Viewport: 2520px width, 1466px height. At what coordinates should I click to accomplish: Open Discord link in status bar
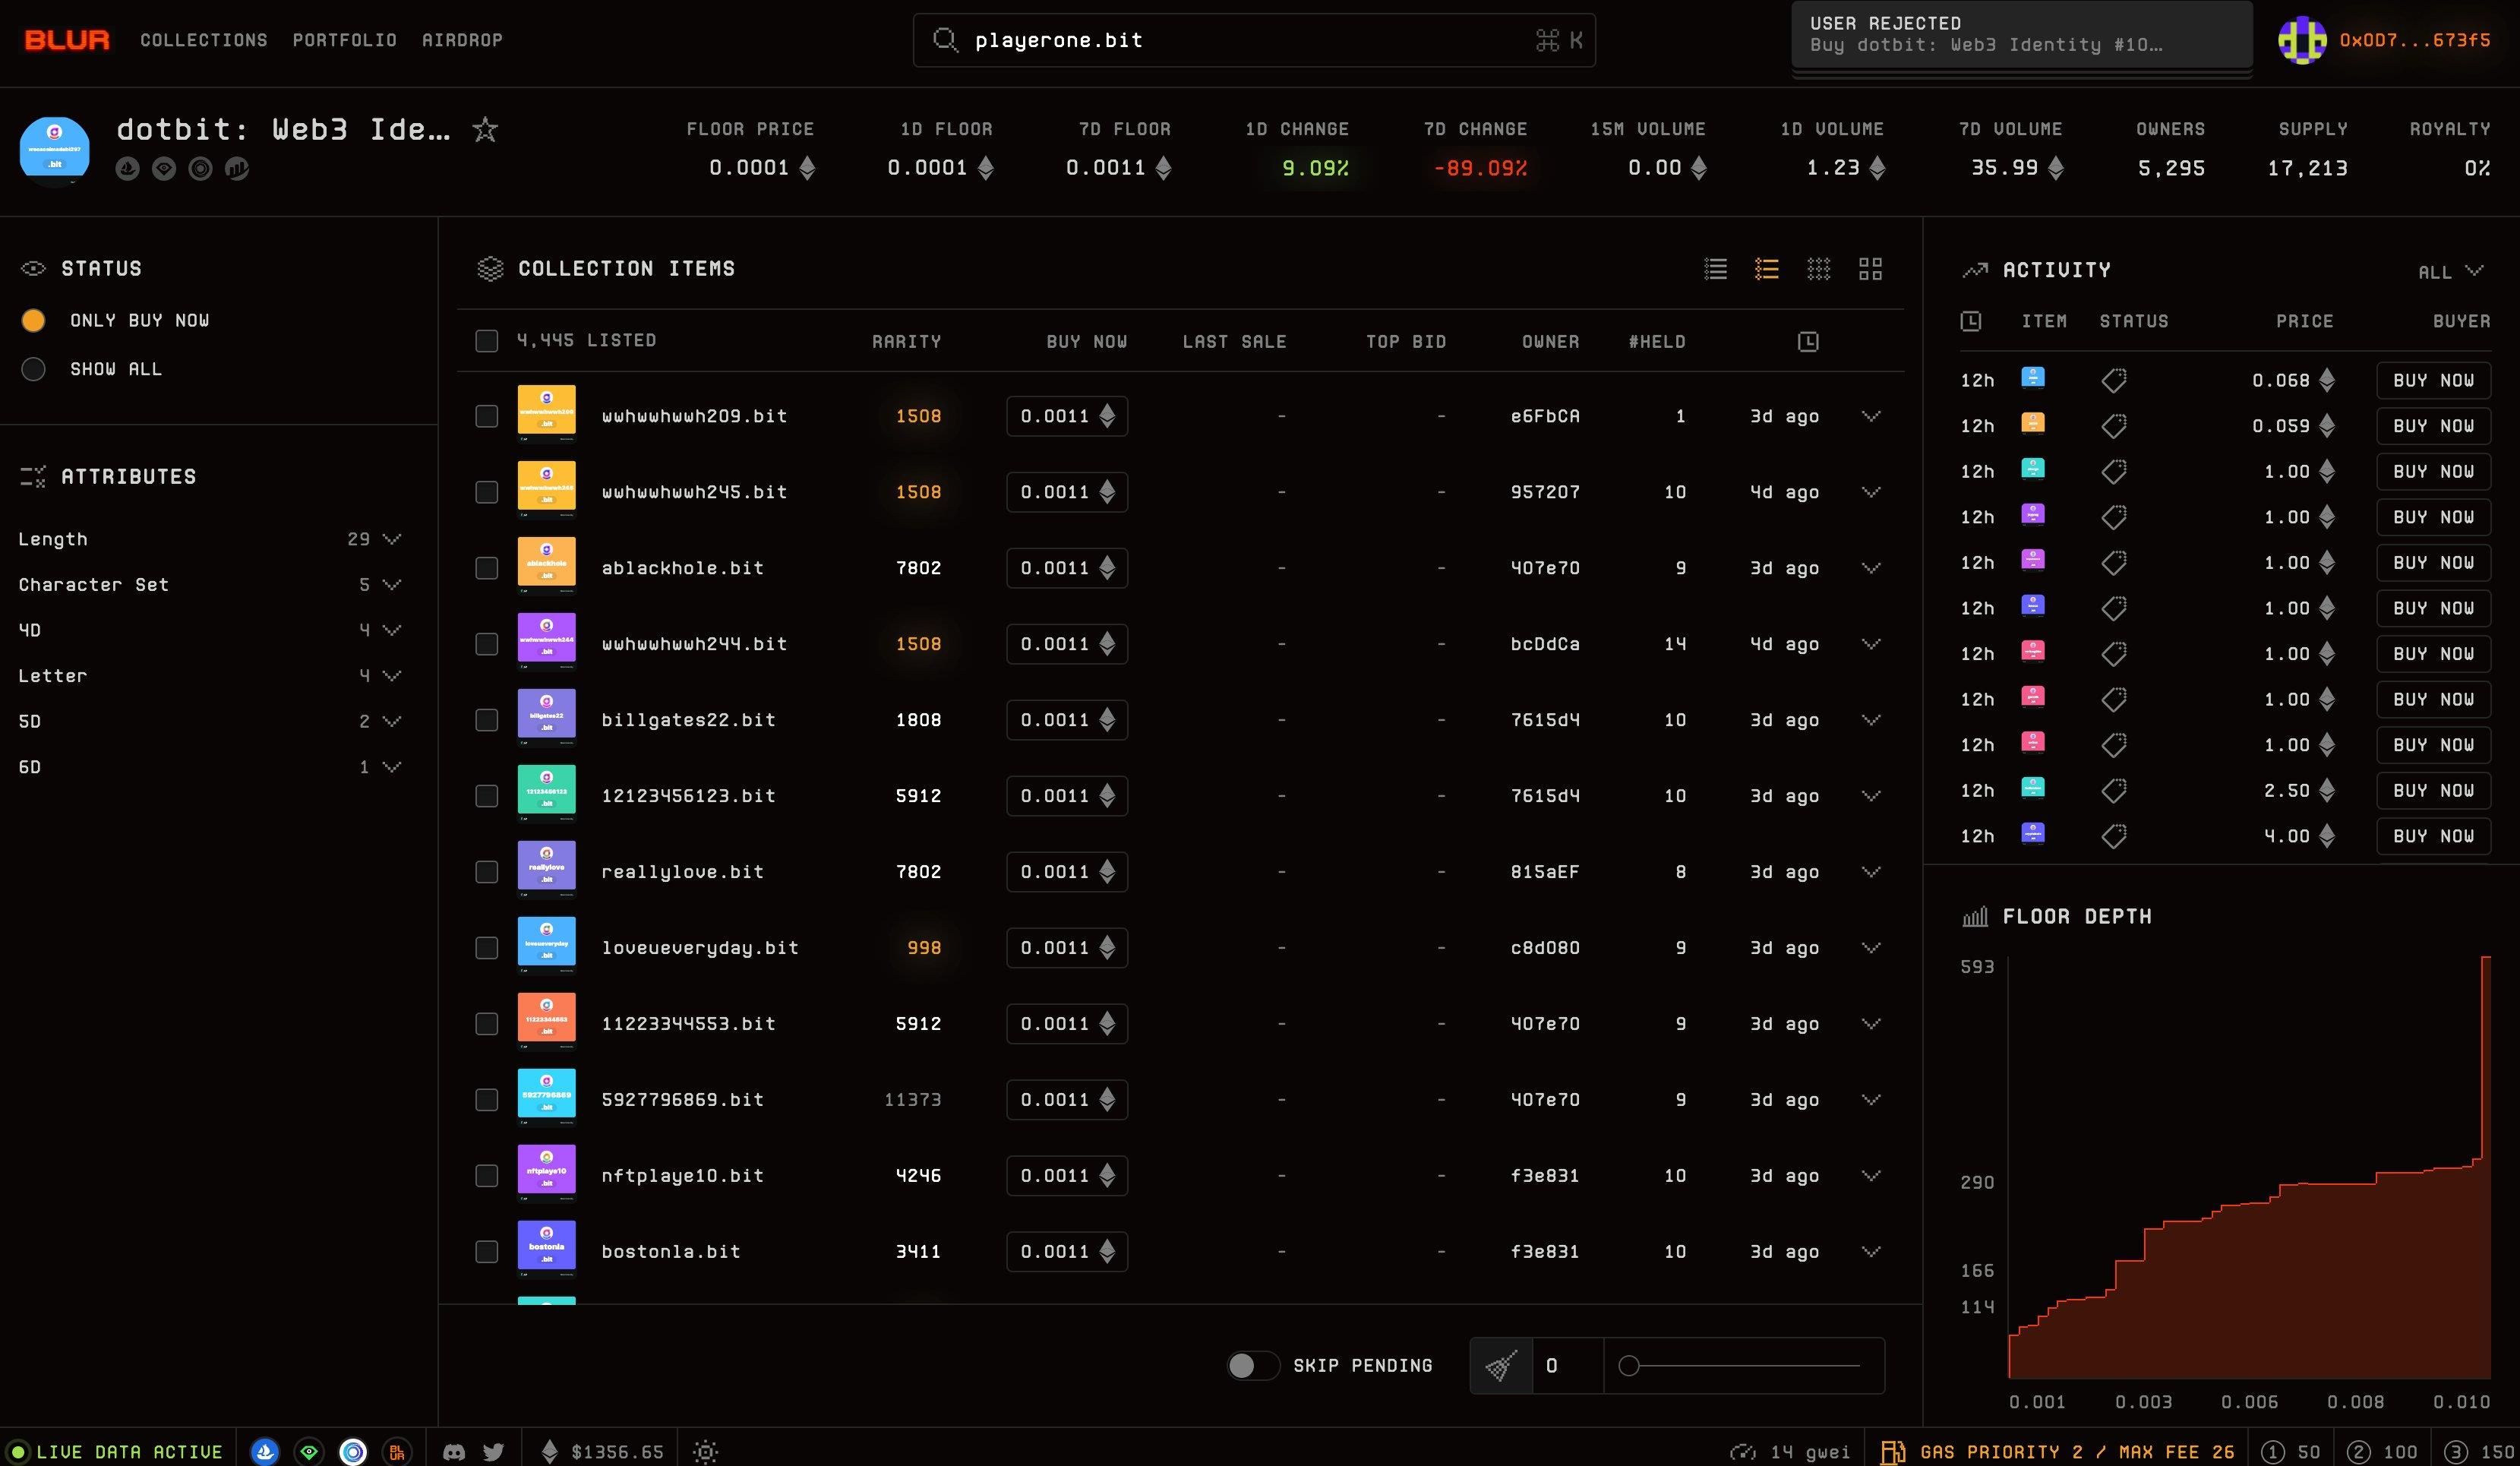coord(454,1452)
